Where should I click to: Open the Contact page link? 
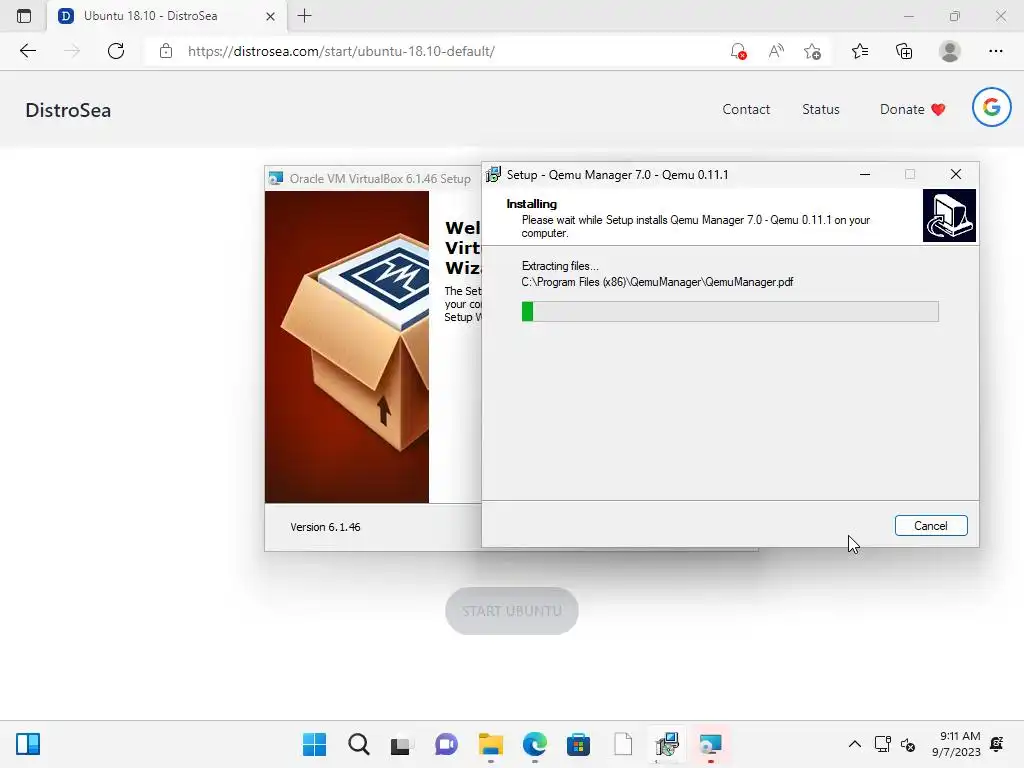746,109
